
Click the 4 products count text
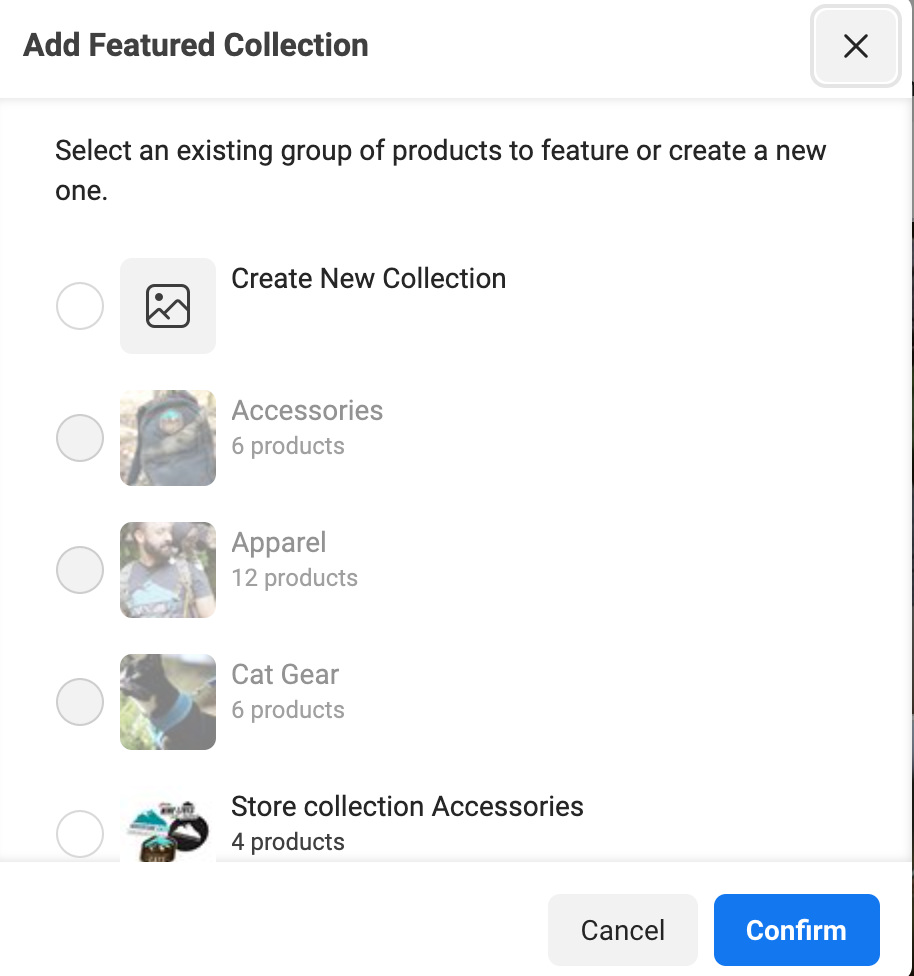click(288, 842)
